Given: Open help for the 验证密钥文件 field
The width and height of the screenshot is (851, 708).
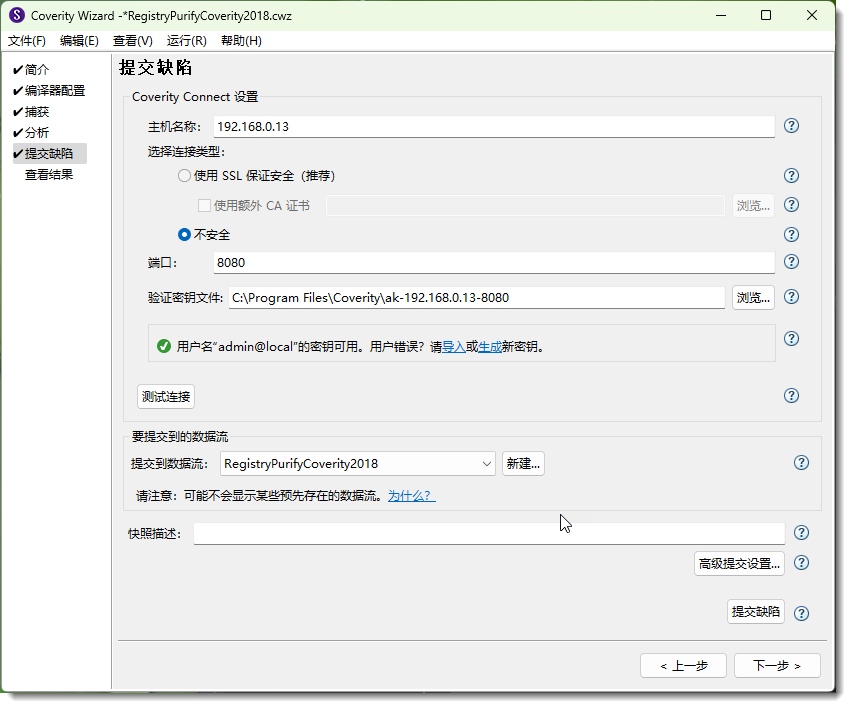Looking at the screenshot, I should click(791, 297).
